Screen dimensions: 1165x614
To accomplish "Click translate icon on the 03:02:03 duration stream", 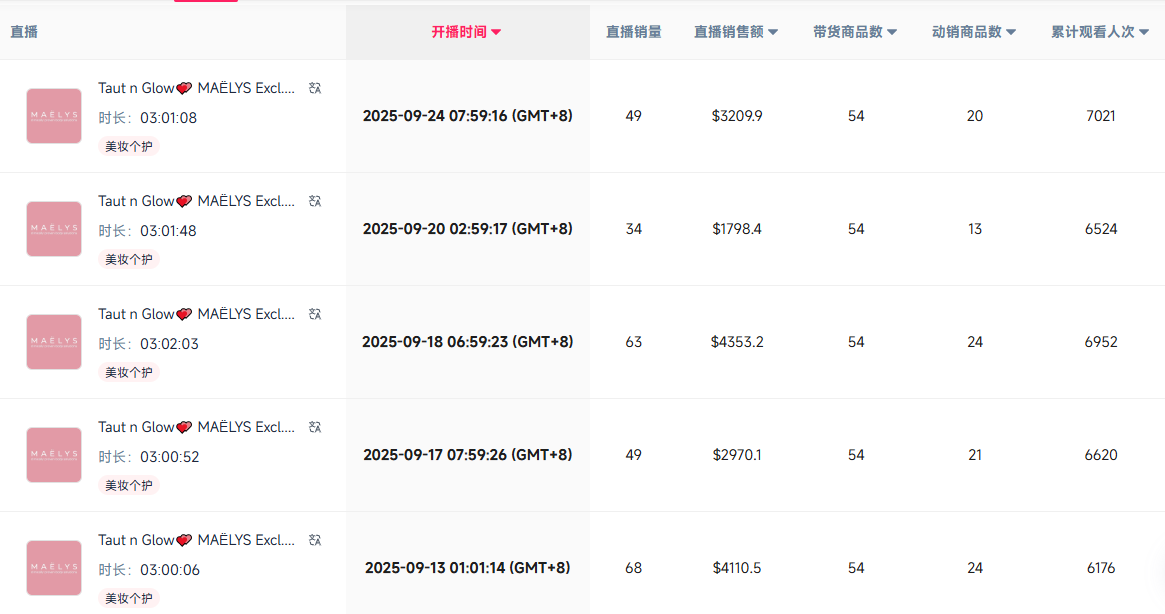I will point(315,314).
